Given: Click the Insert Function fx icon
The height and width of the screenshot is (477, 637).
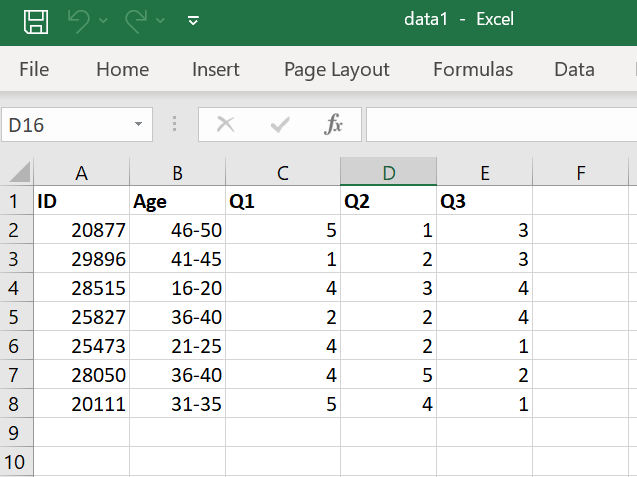Looking at the screenshot, I should coord(334,124).
